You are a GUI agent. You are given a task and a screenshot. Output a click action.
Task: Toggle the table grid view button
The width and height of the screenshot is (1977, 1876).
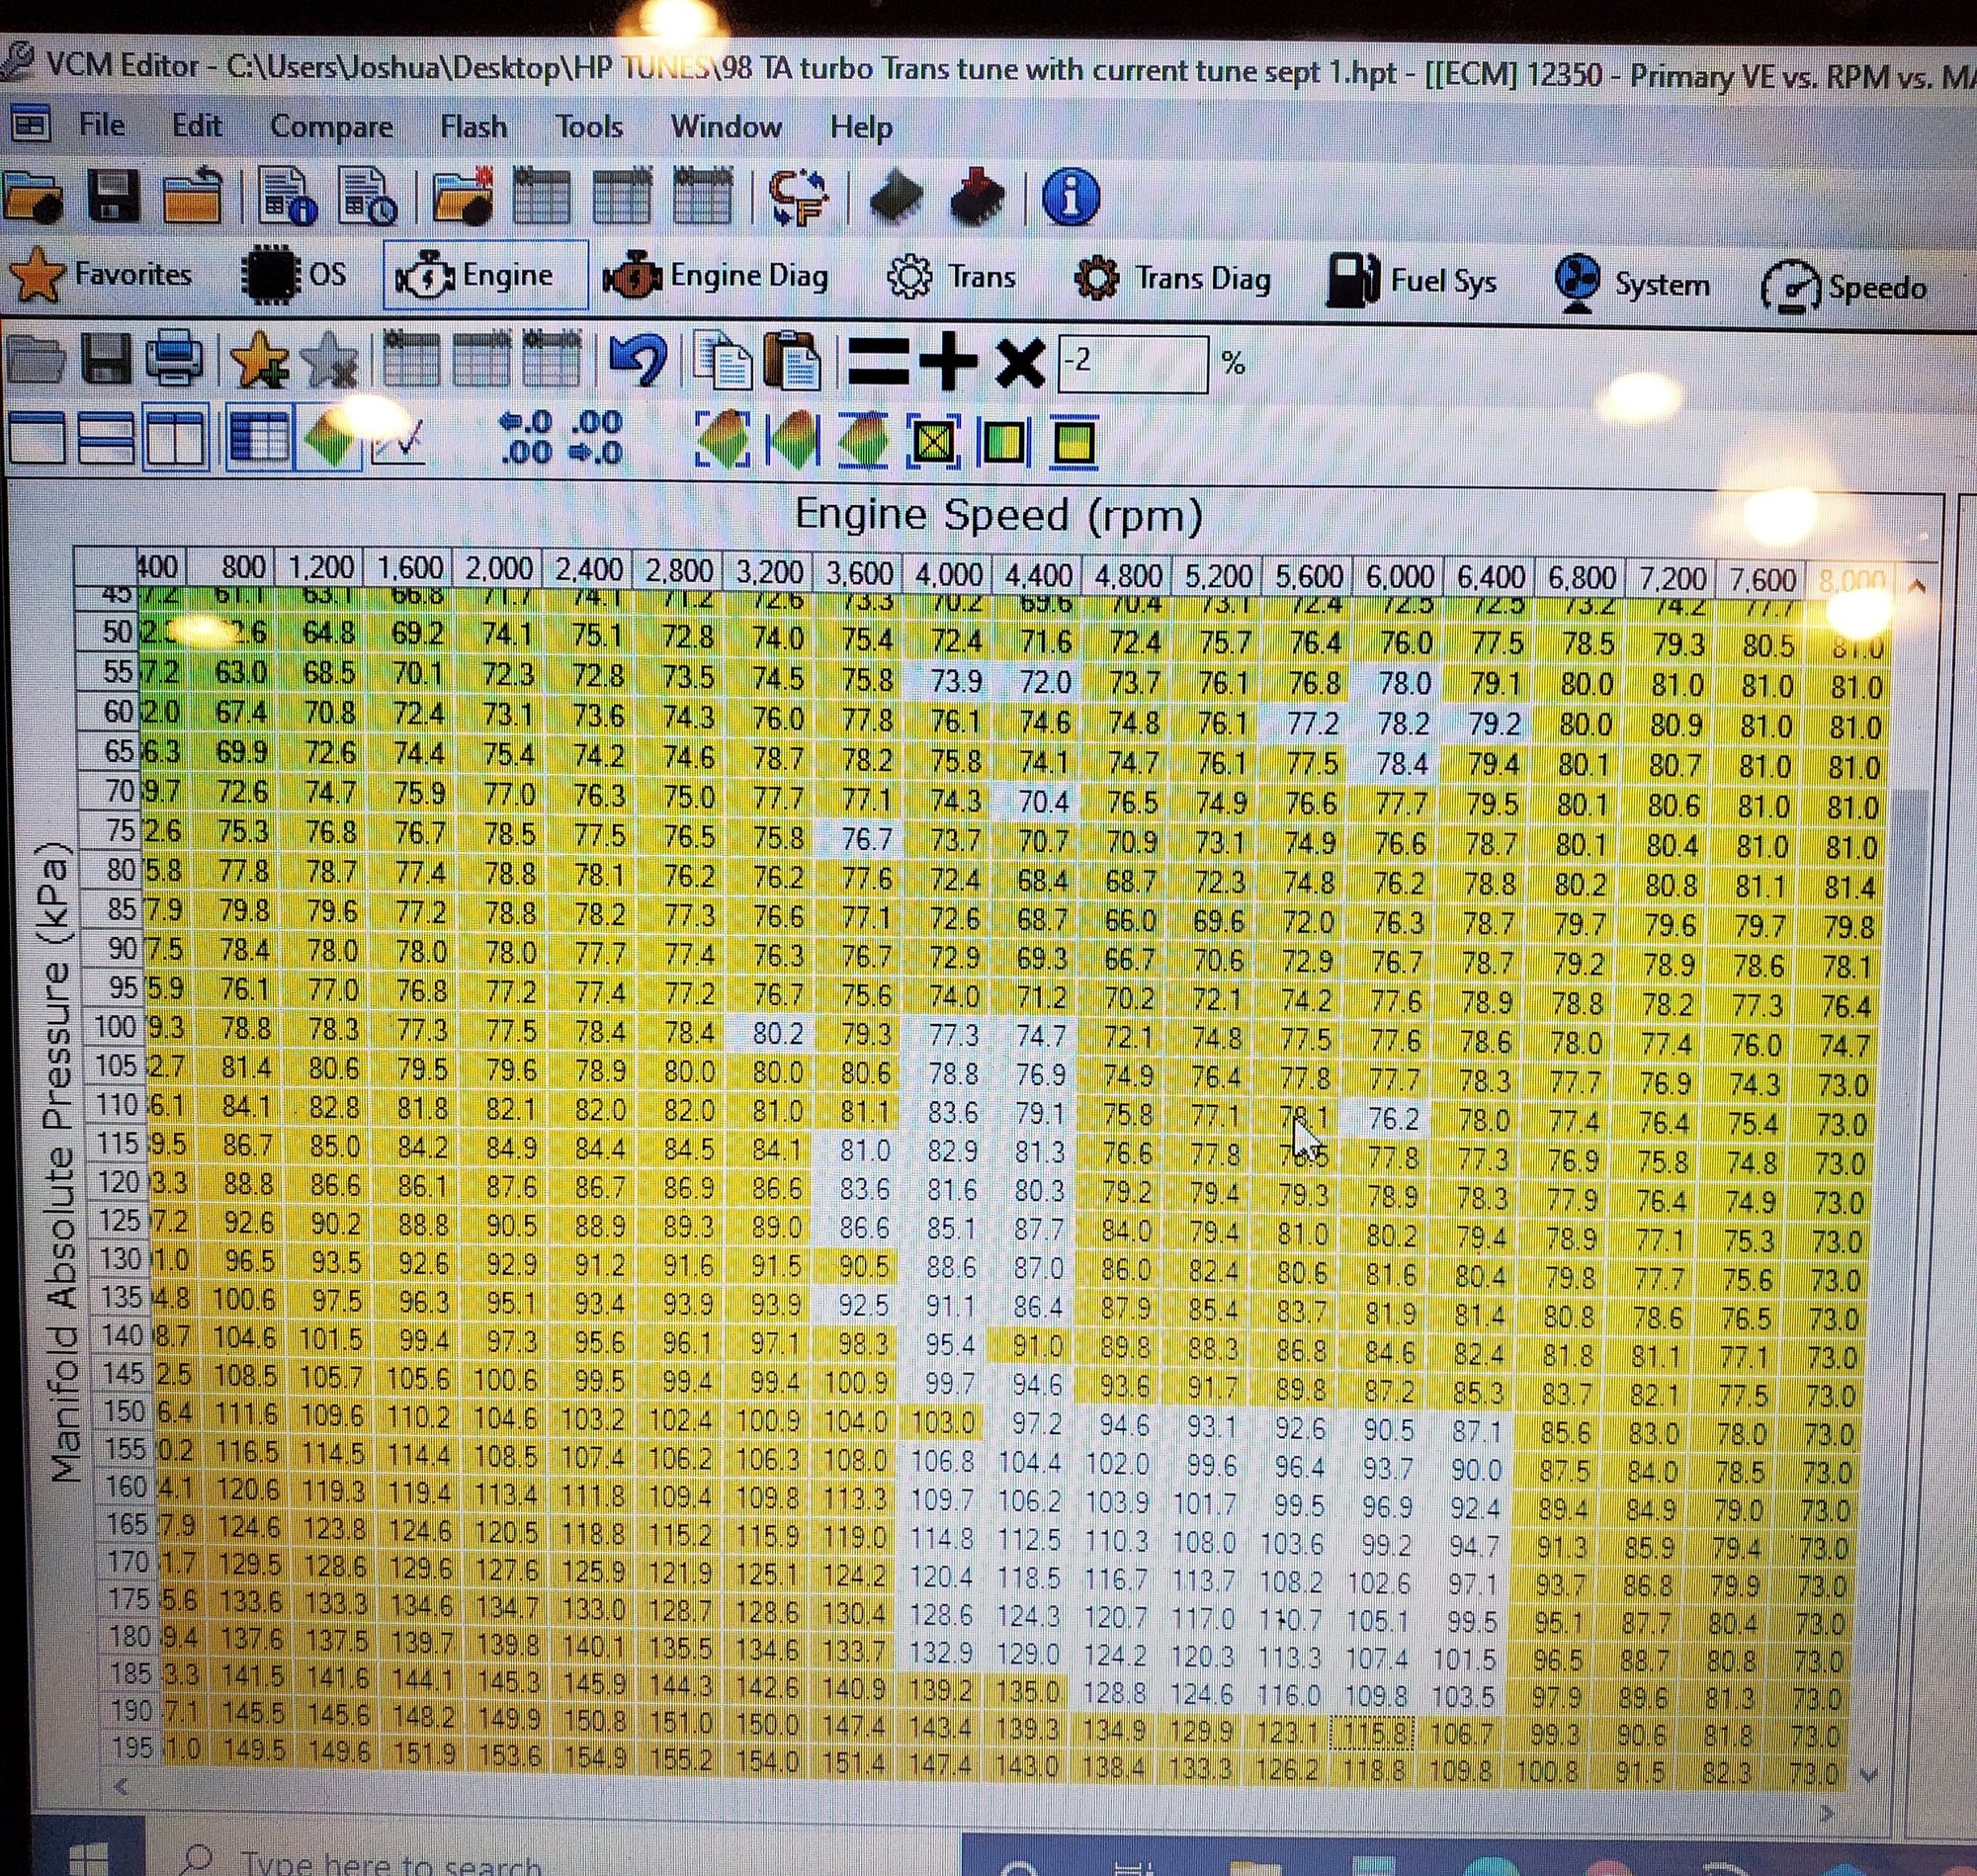[259, 438]
